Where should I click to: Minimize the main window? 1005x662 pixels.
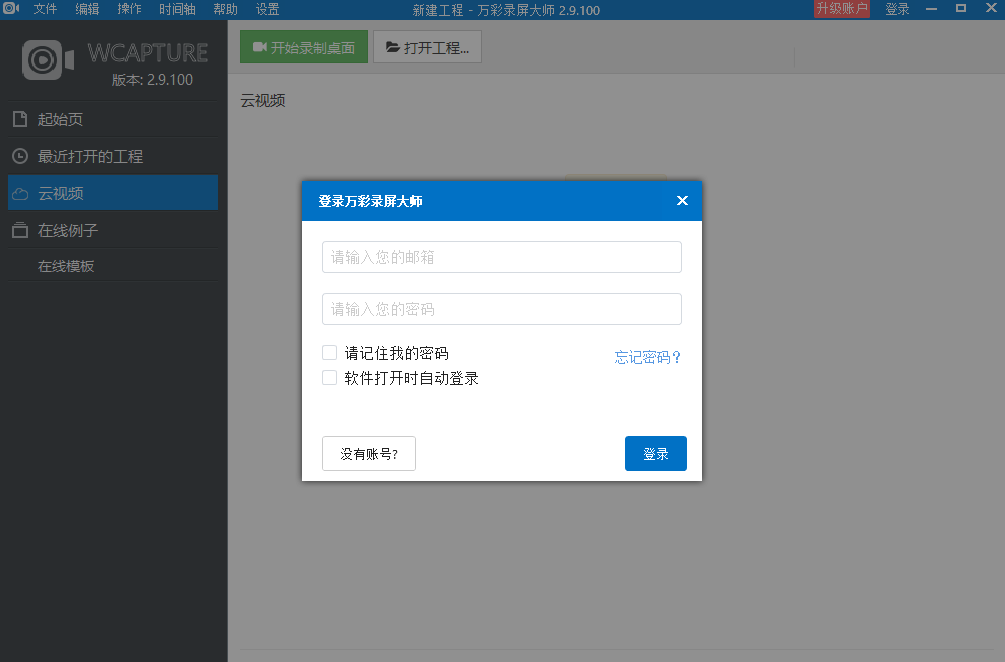pos(932,8)
